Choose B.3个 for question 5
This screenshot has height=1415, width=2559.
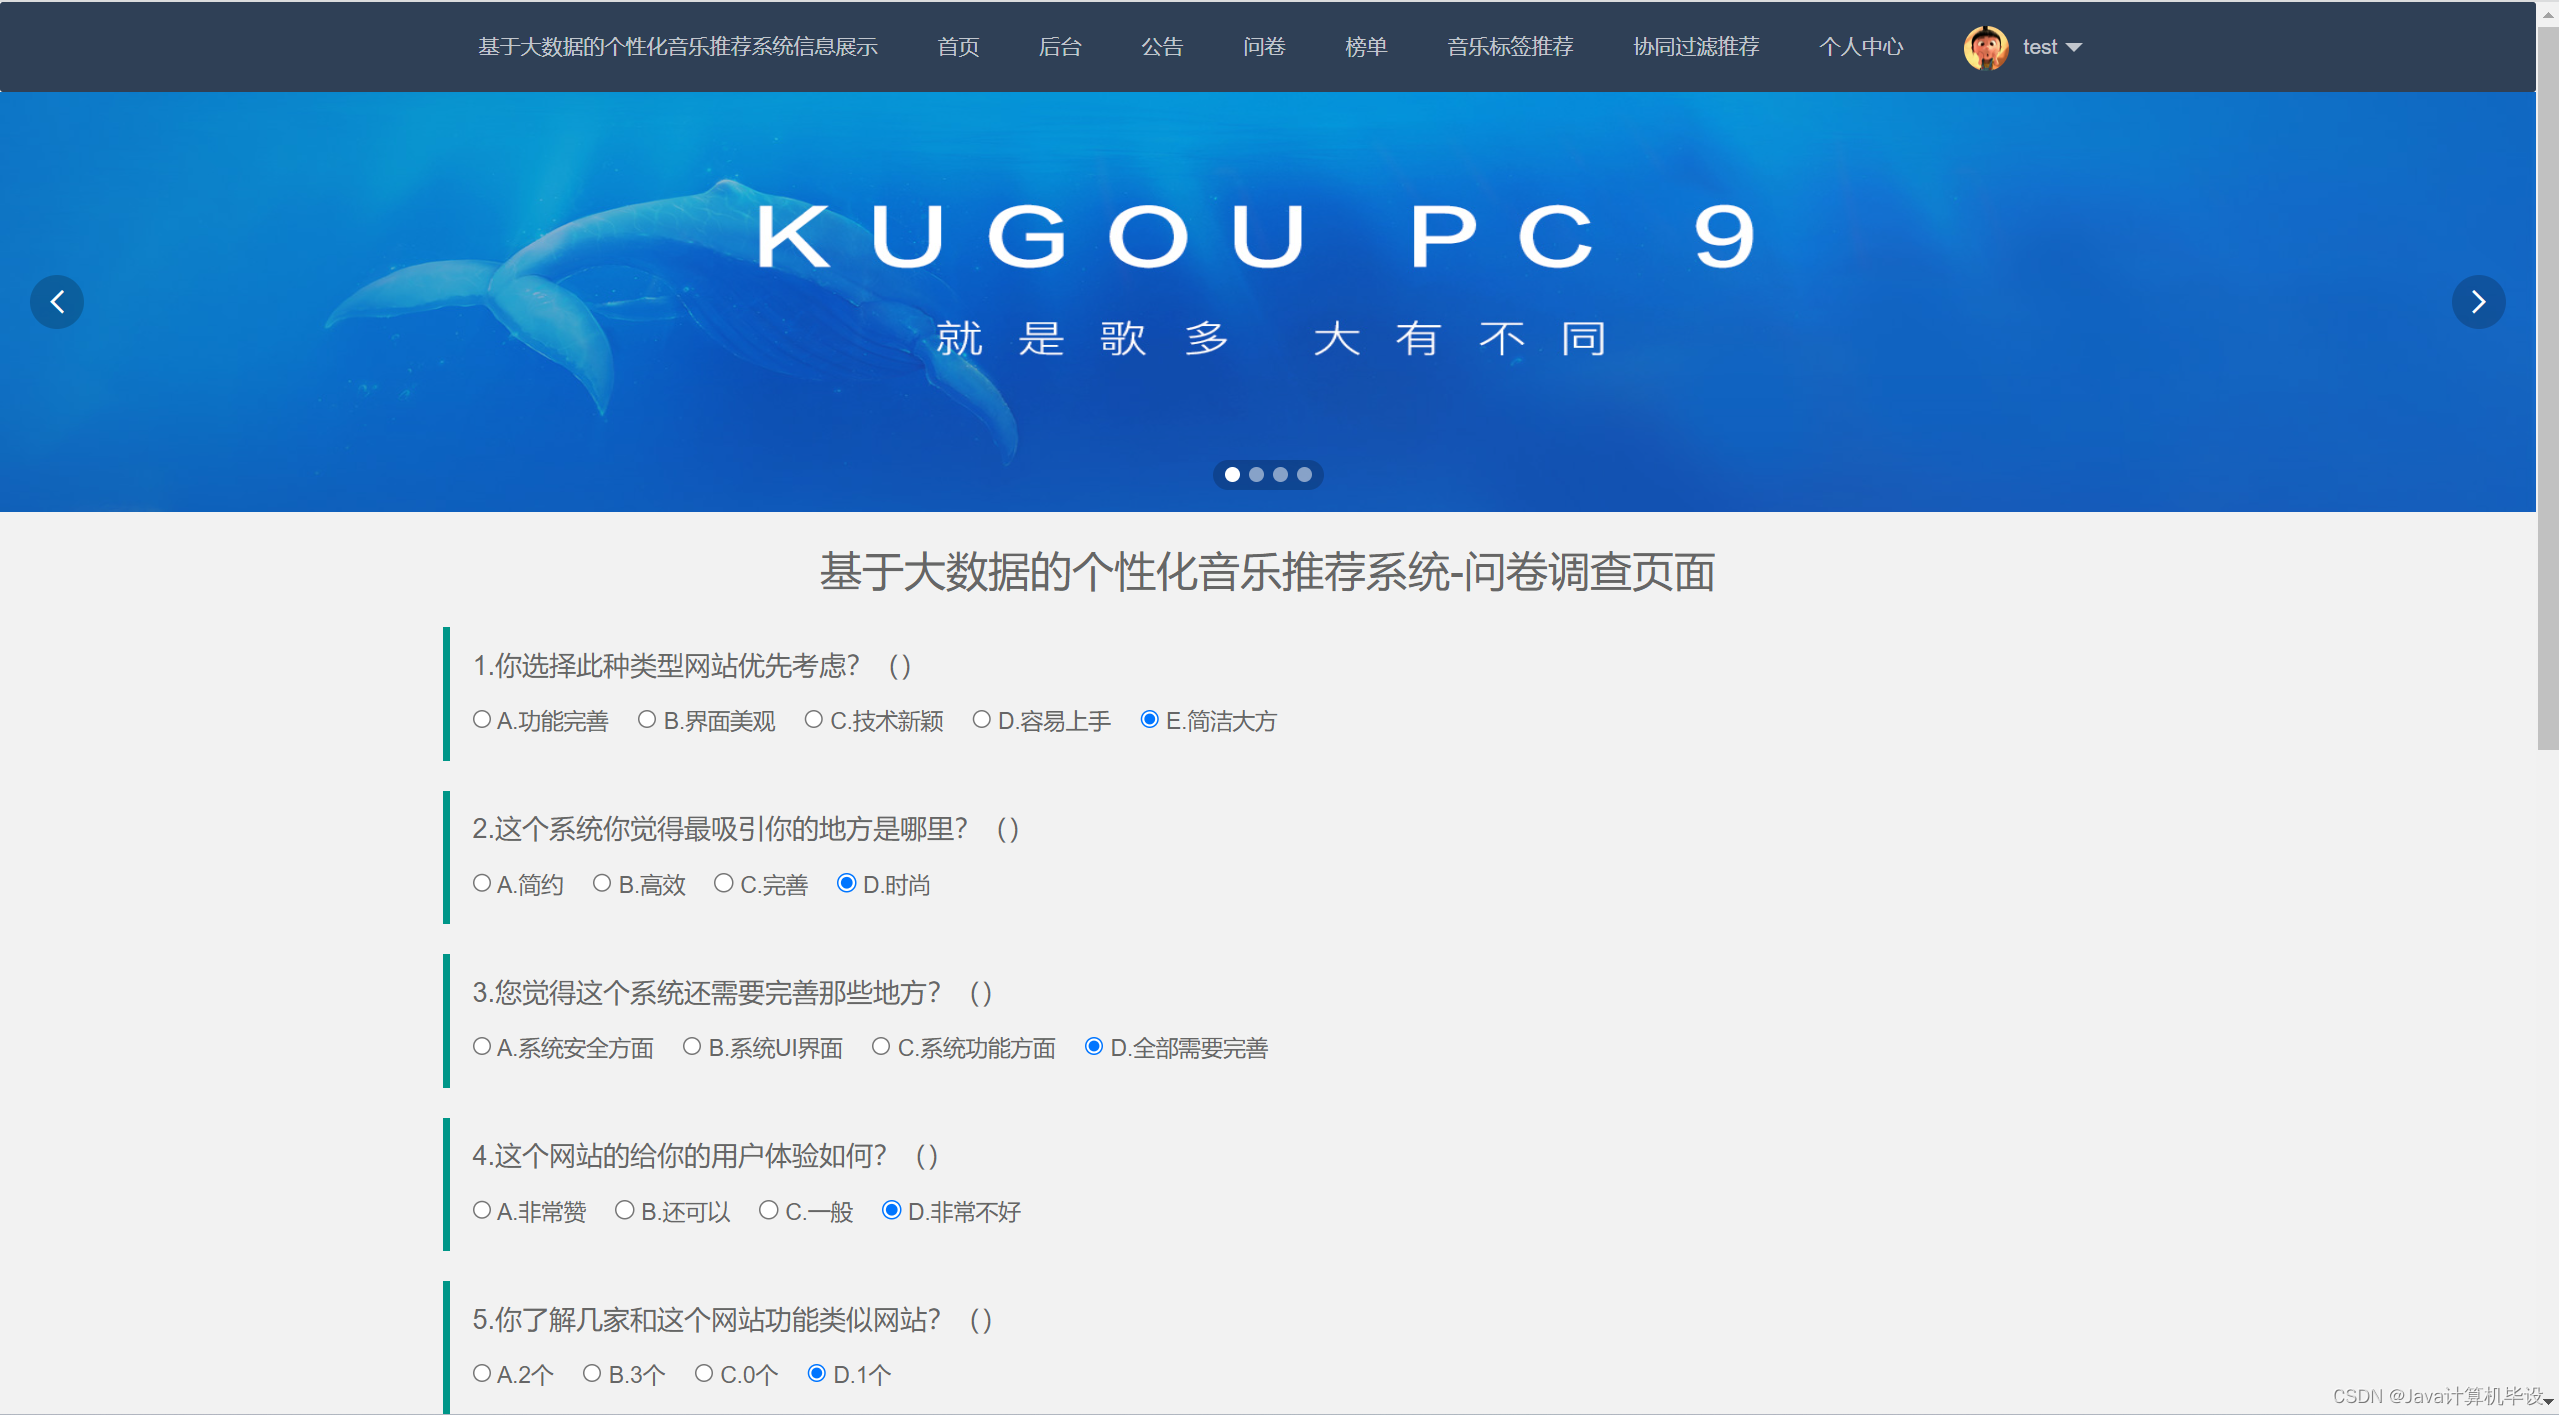point(592,1373)
